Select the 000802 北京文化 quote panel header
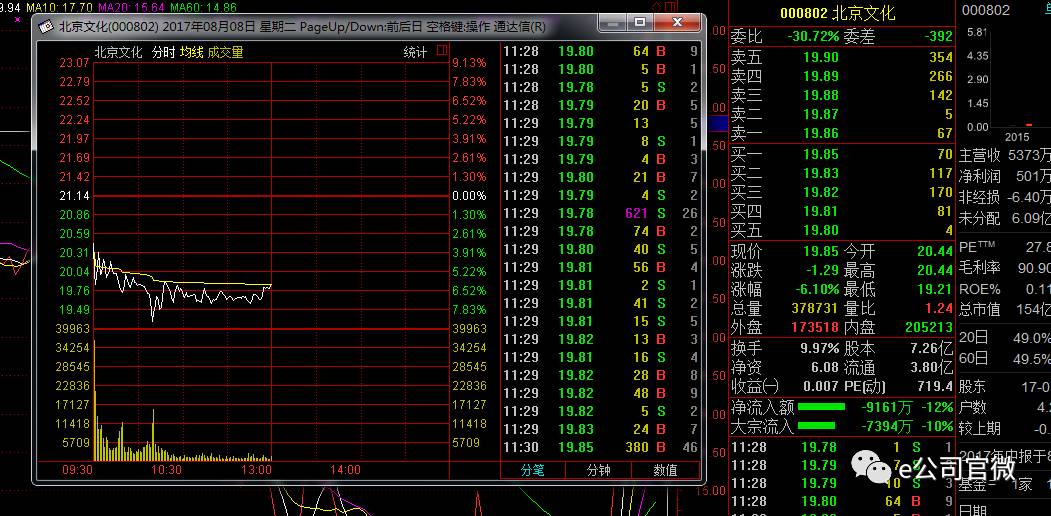 pos(838,13)
